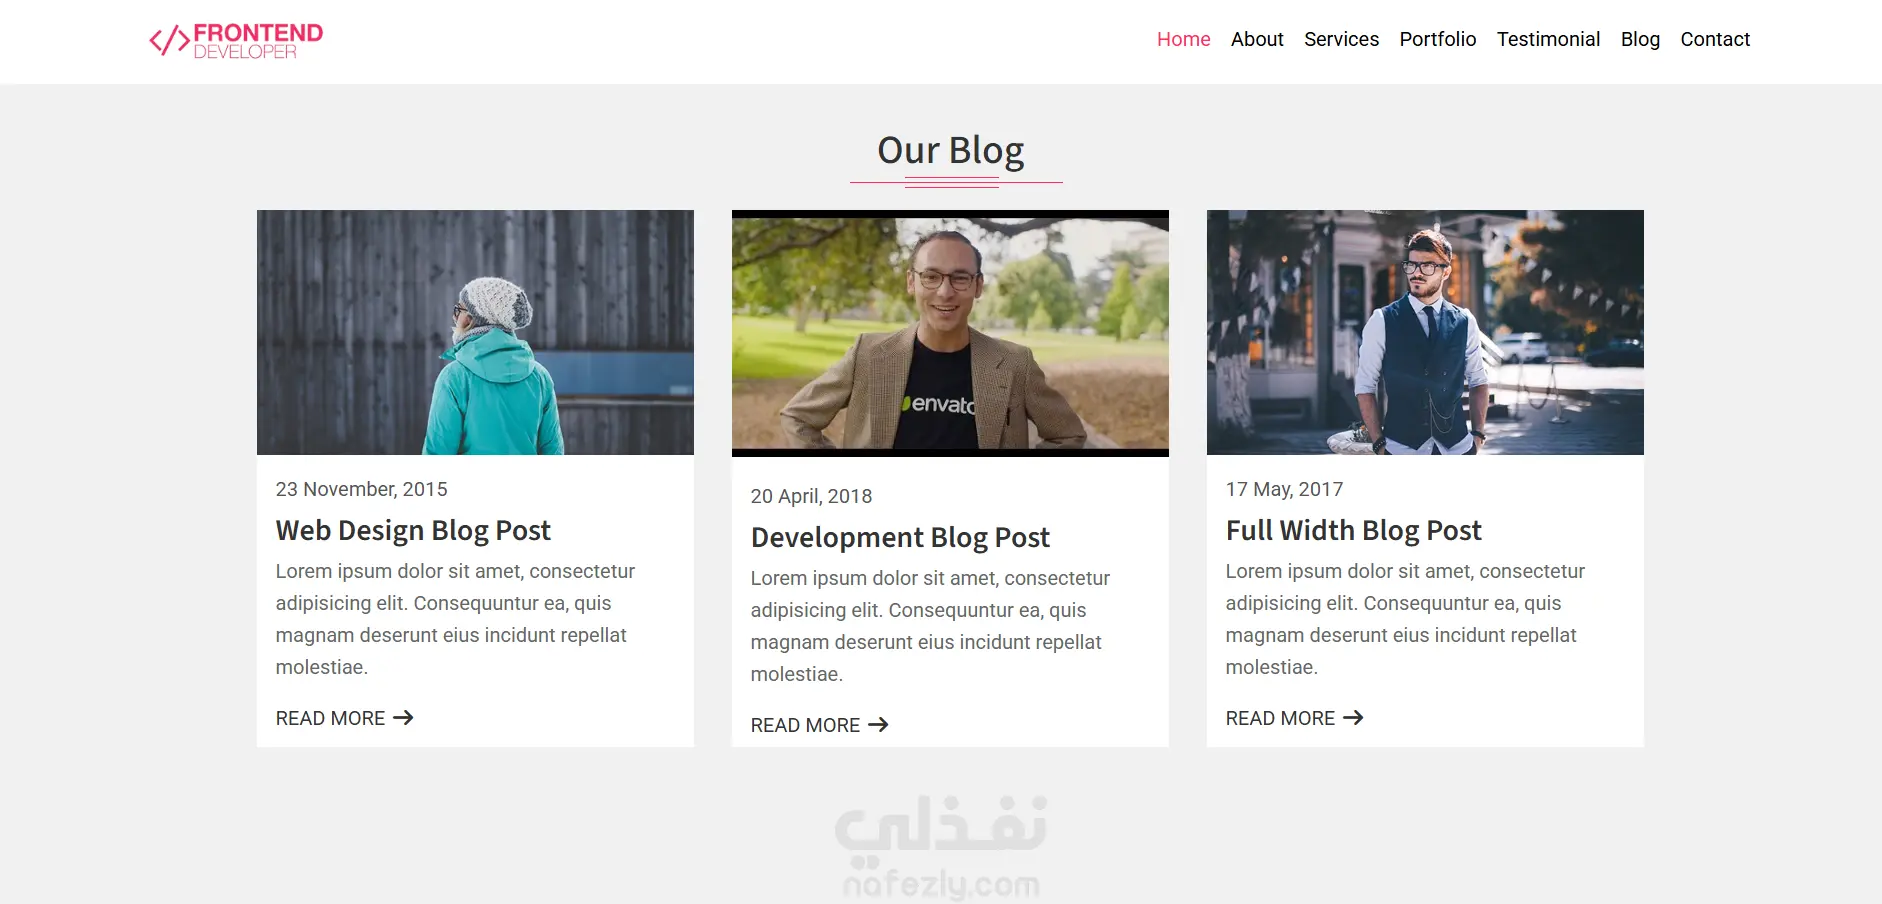Viewport: 1882px width, 904px height.
Task: Open the Home nav link
Action: pyautogui.click(x=1183, y=39)
